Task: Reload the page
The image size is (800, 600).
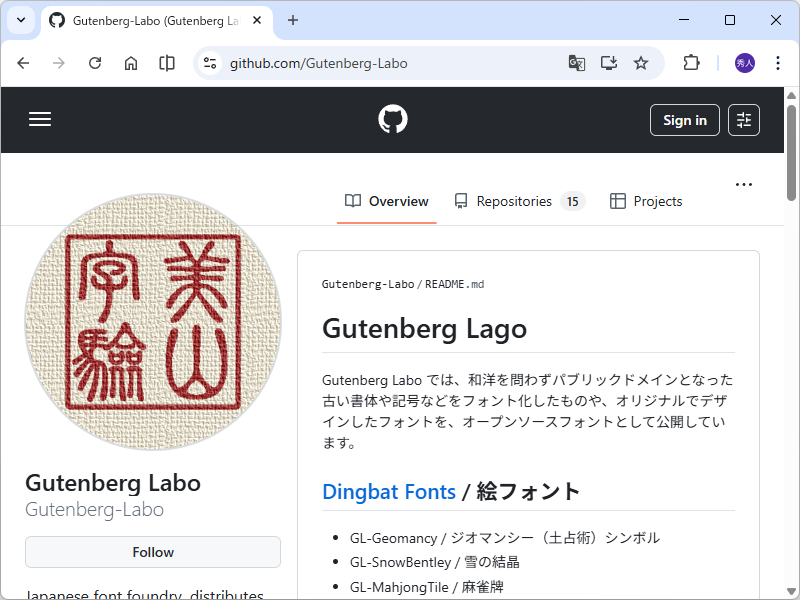Action: [95, 63]
